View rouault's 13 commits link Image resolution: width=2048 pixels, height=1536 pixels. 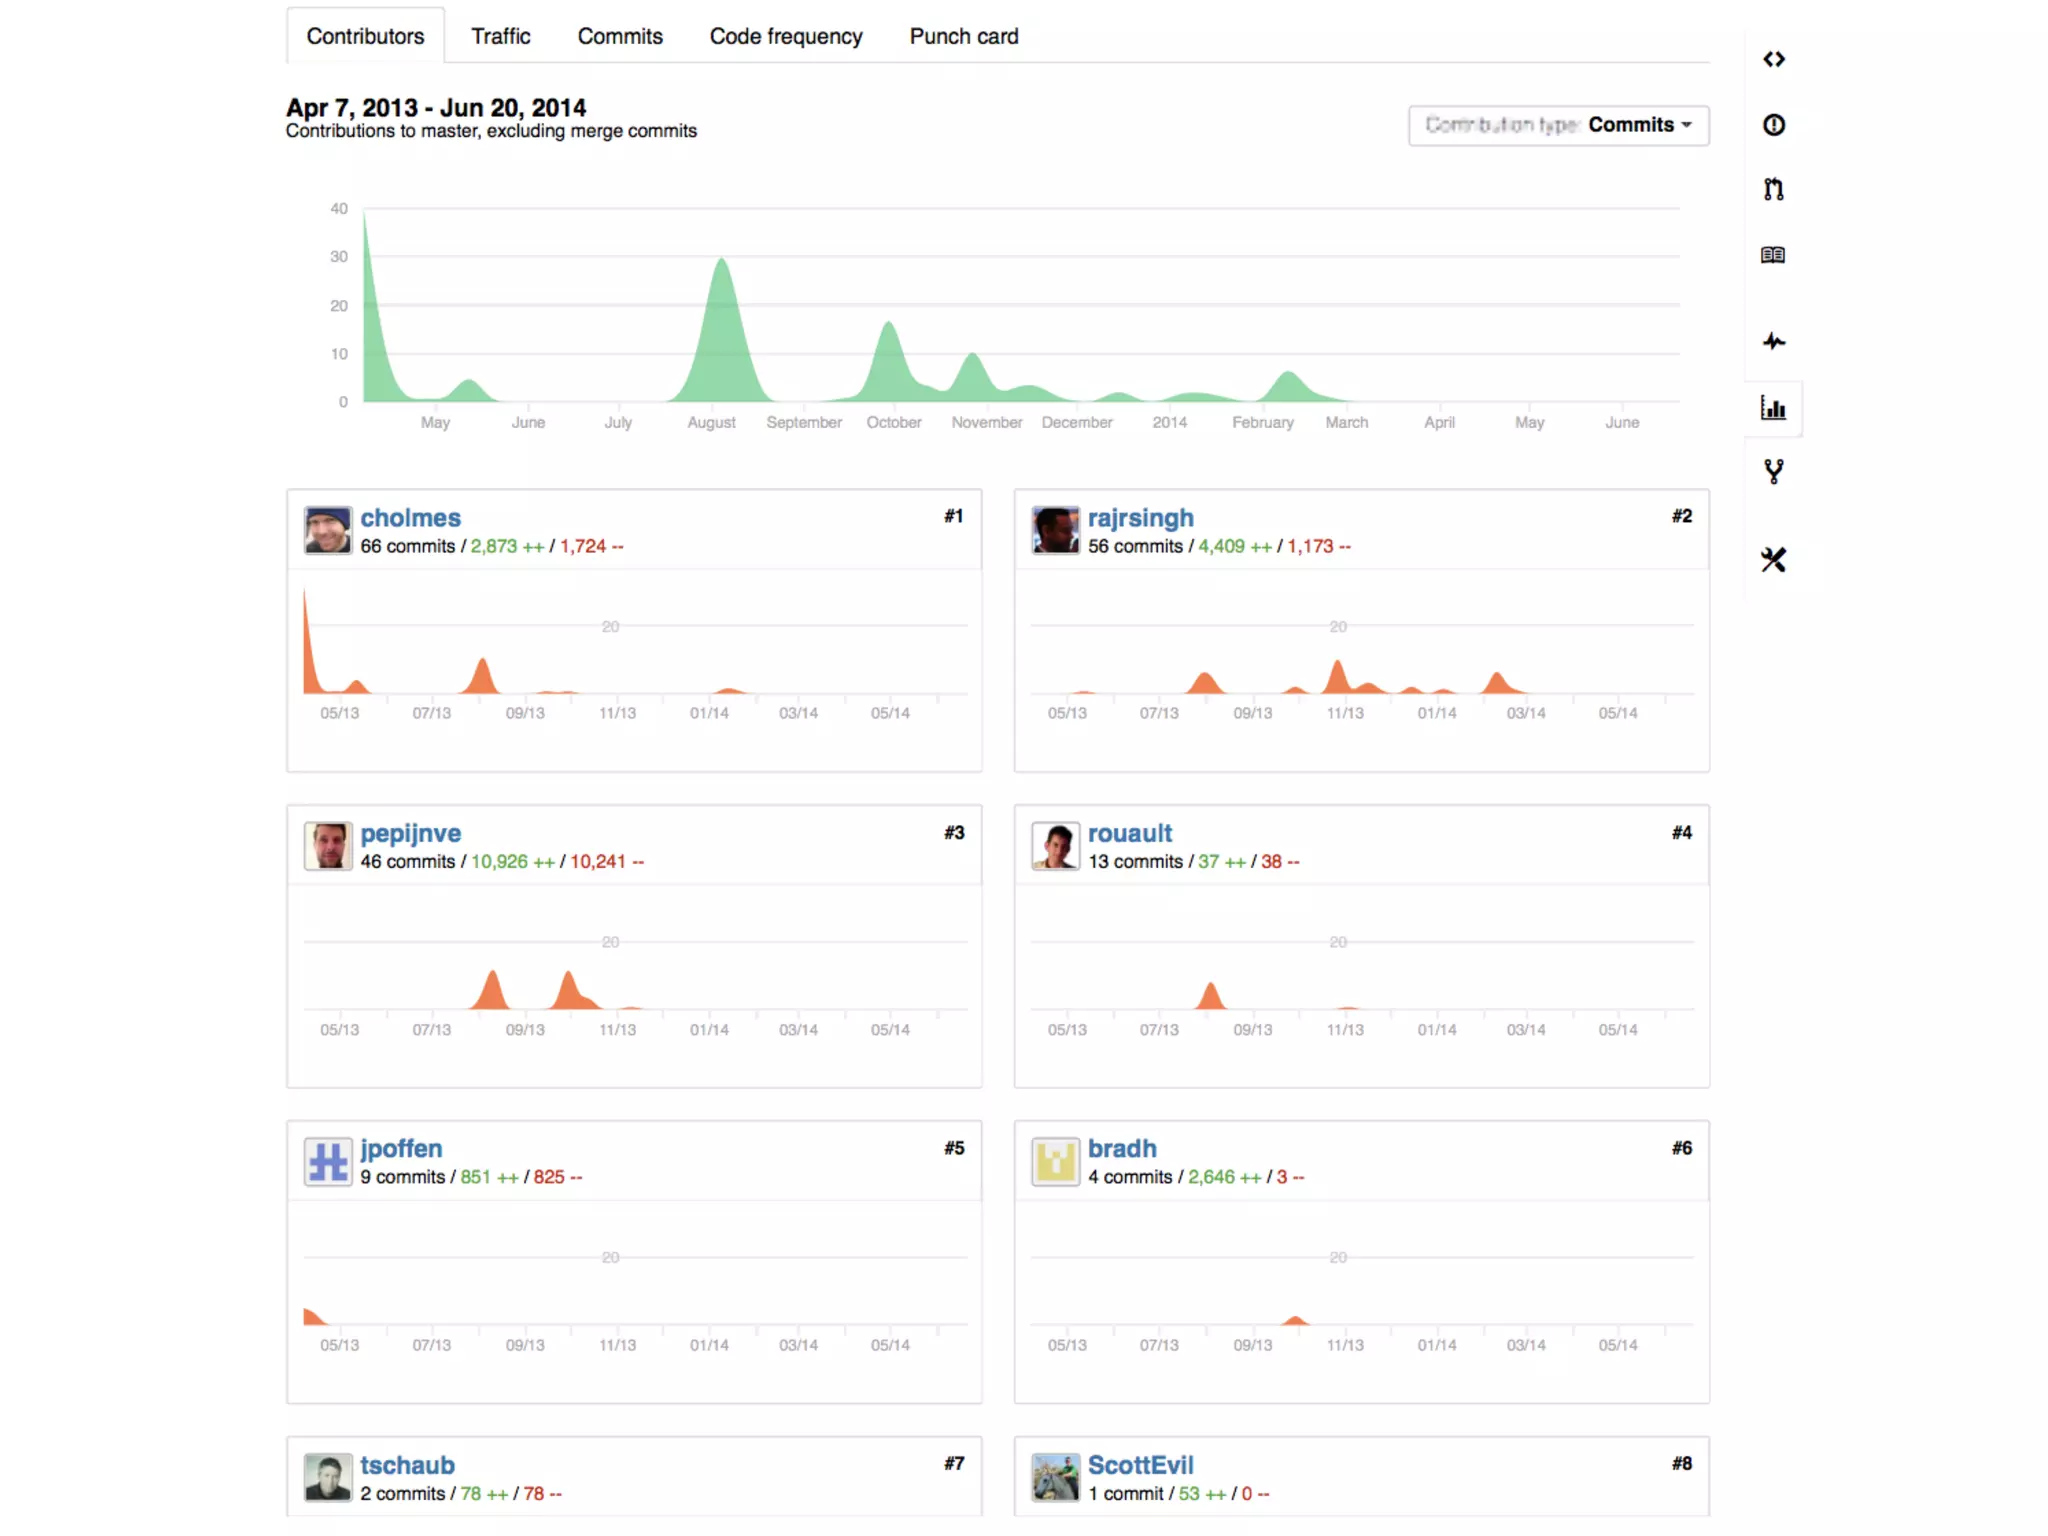point(1135,862)
